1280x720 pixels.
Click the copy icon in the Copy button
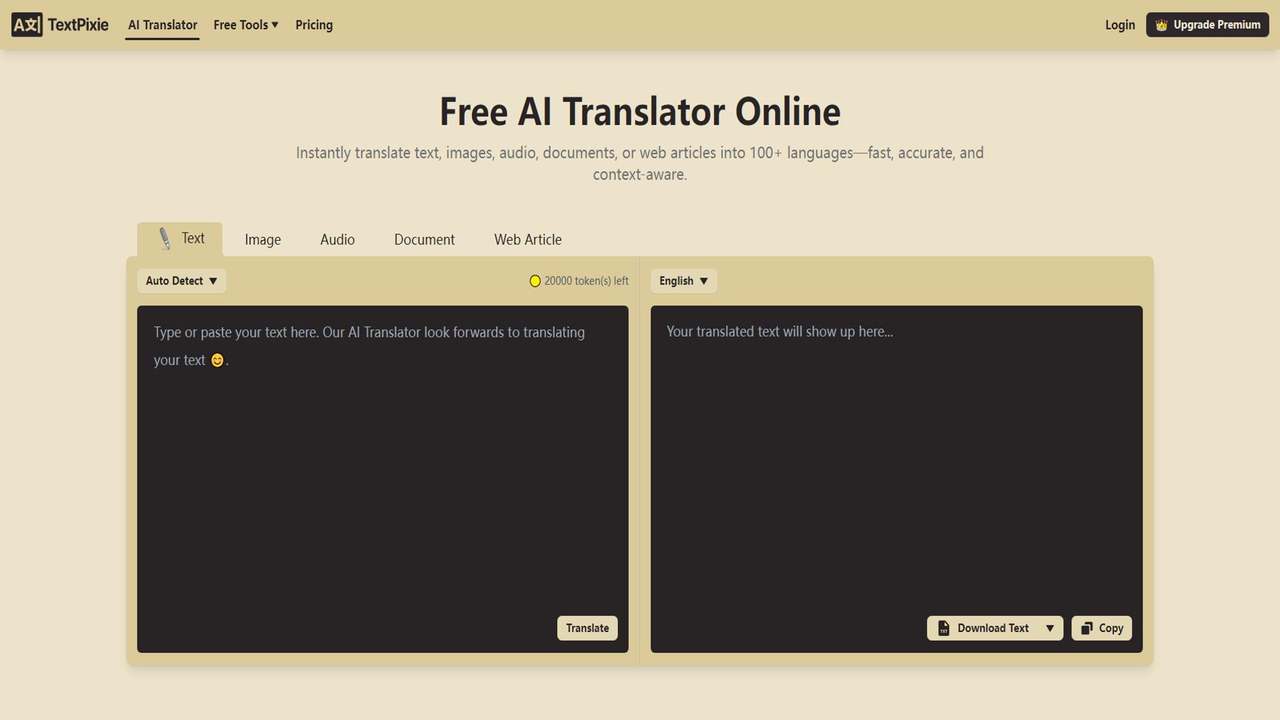[1087, 628]
